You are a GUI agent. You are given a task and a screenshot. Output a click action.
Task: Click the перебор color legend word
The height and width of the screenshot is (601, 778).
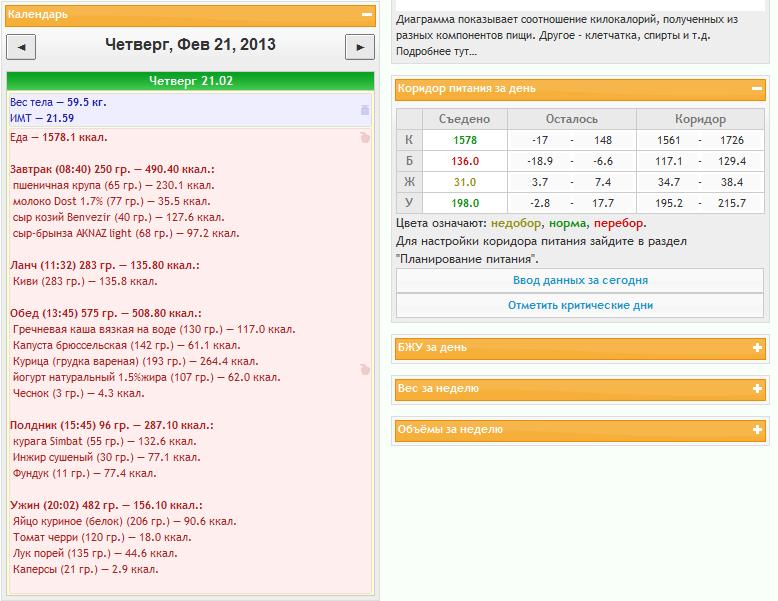pos(619,223)
